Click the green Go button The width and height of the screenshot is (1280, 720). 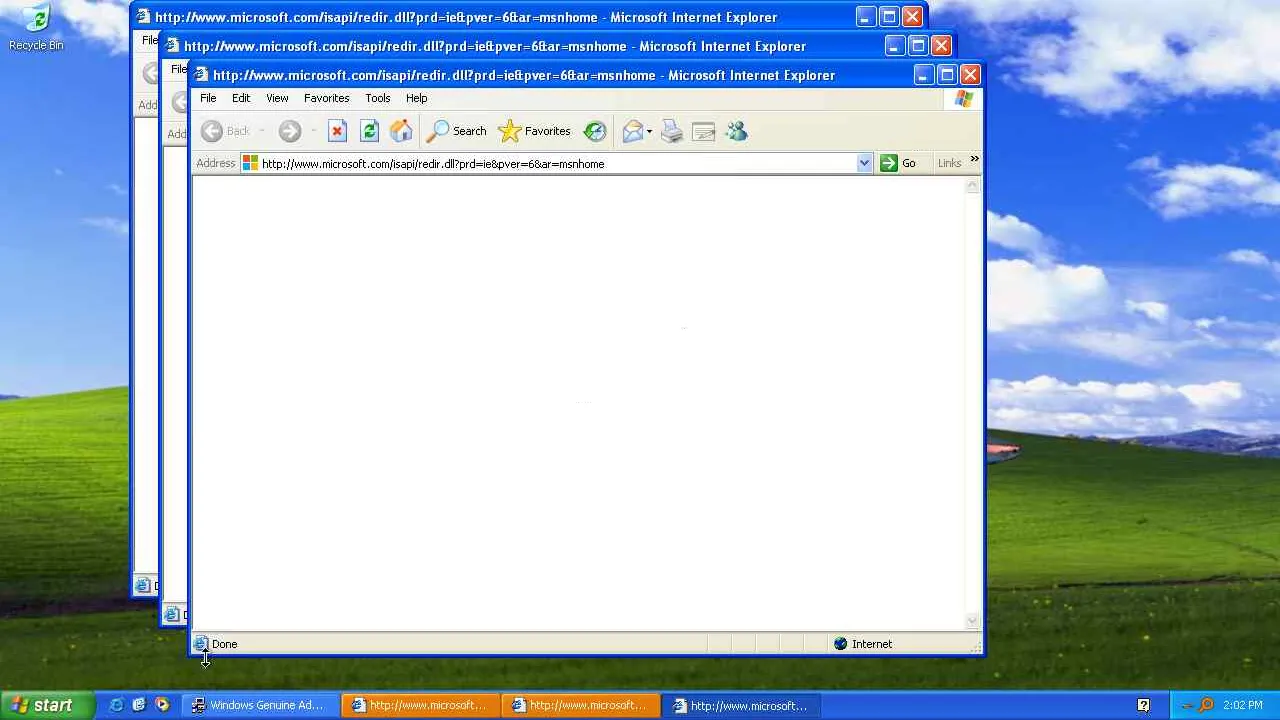(898, 163)
